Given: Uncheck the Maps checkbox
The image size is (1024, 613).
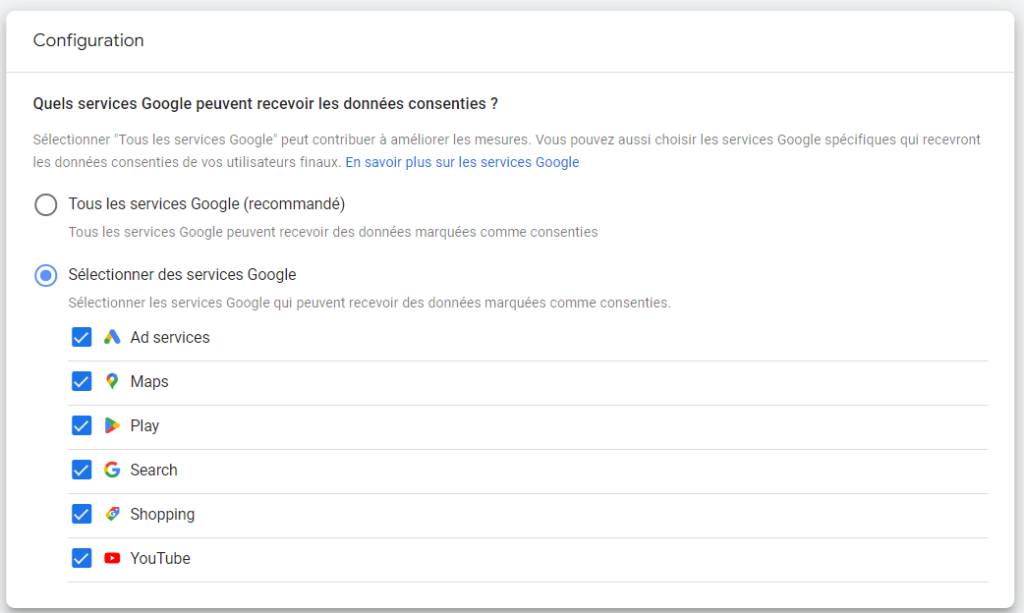Looking at the screenshot, I should (x=82, y=381).
